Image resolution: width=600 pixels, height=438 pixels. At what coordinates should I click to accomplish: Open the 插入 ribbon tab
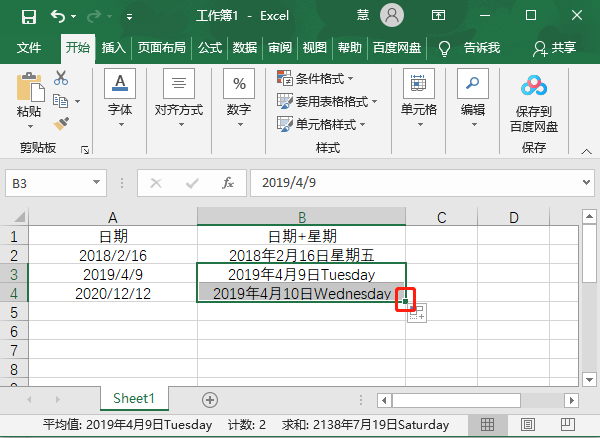click(x=113, y=47)
